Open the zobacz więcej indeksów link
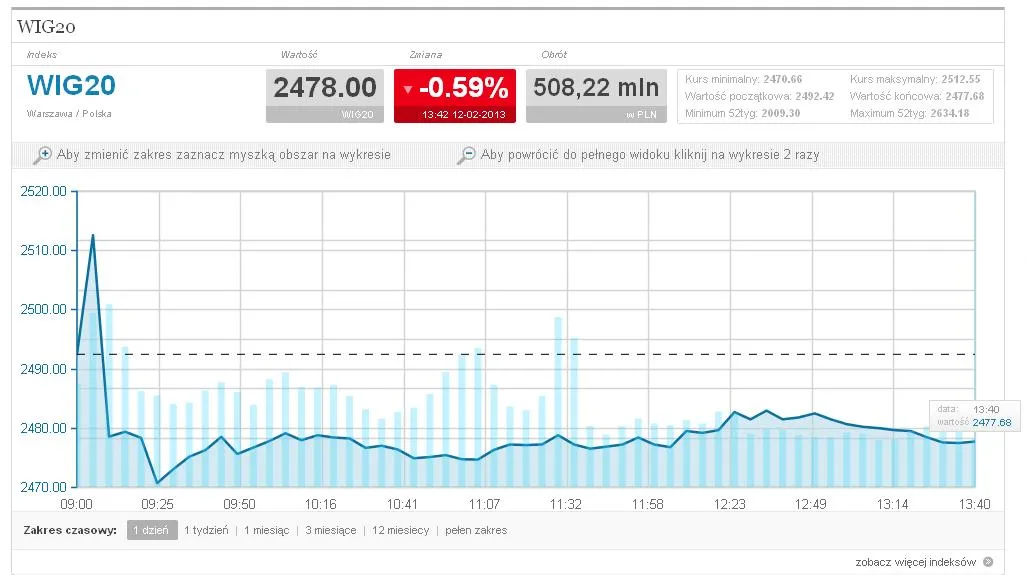Screen dimensions: 1029x575 (x=915, y=562)
